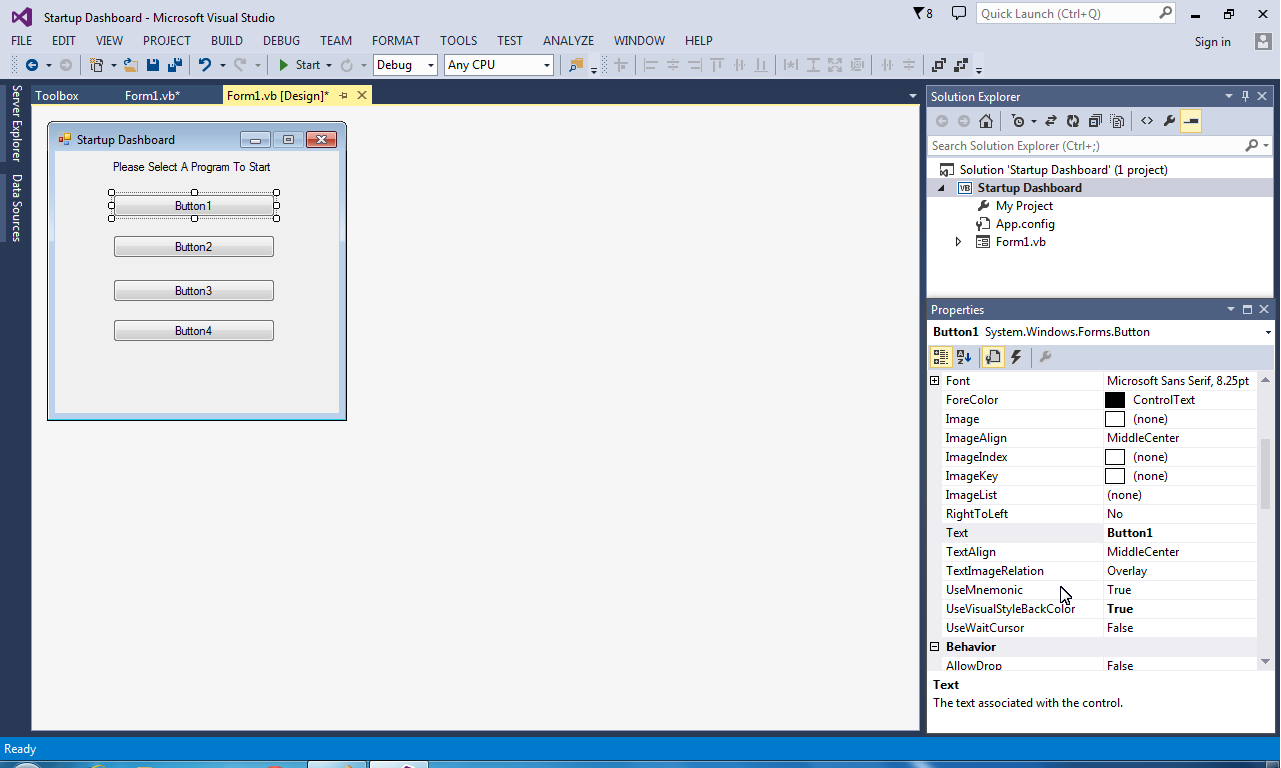Show Events with the lightning bolt icon
The height and width of the screenshot is (768, 1281).
coord(1016,357)
